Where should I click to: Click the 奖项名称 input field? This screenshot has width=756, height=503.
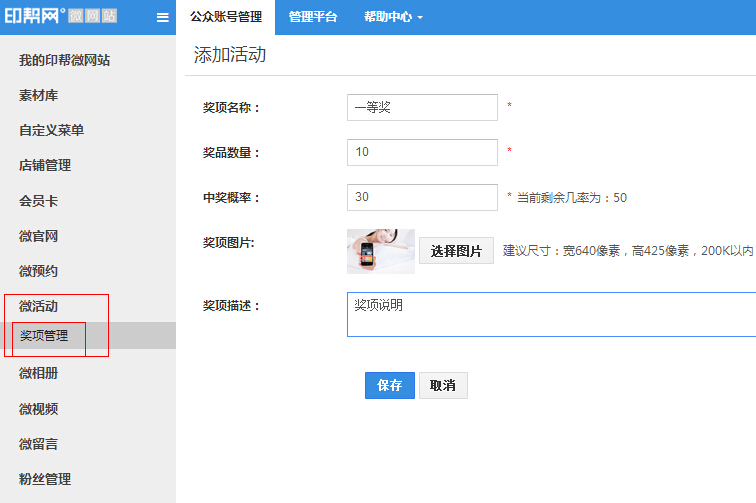pyautogui.click(x=422, y=107)
